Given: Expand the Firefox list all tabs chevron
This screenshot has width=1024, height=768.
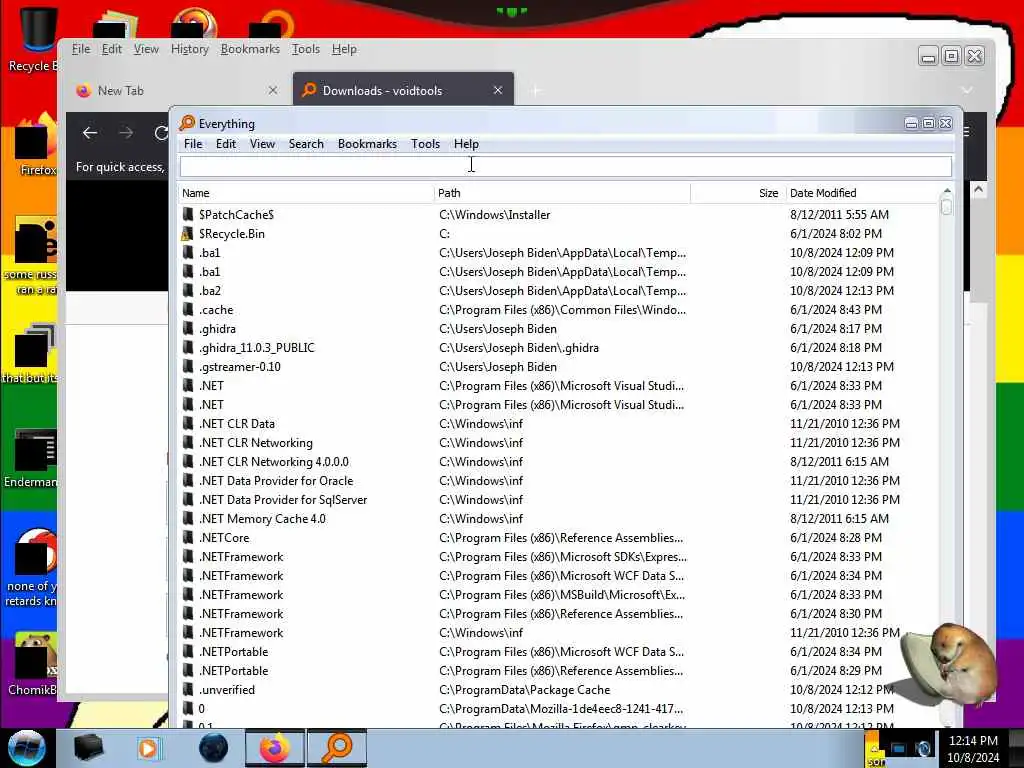Looking at the screenshot, I should coord(967,90).
